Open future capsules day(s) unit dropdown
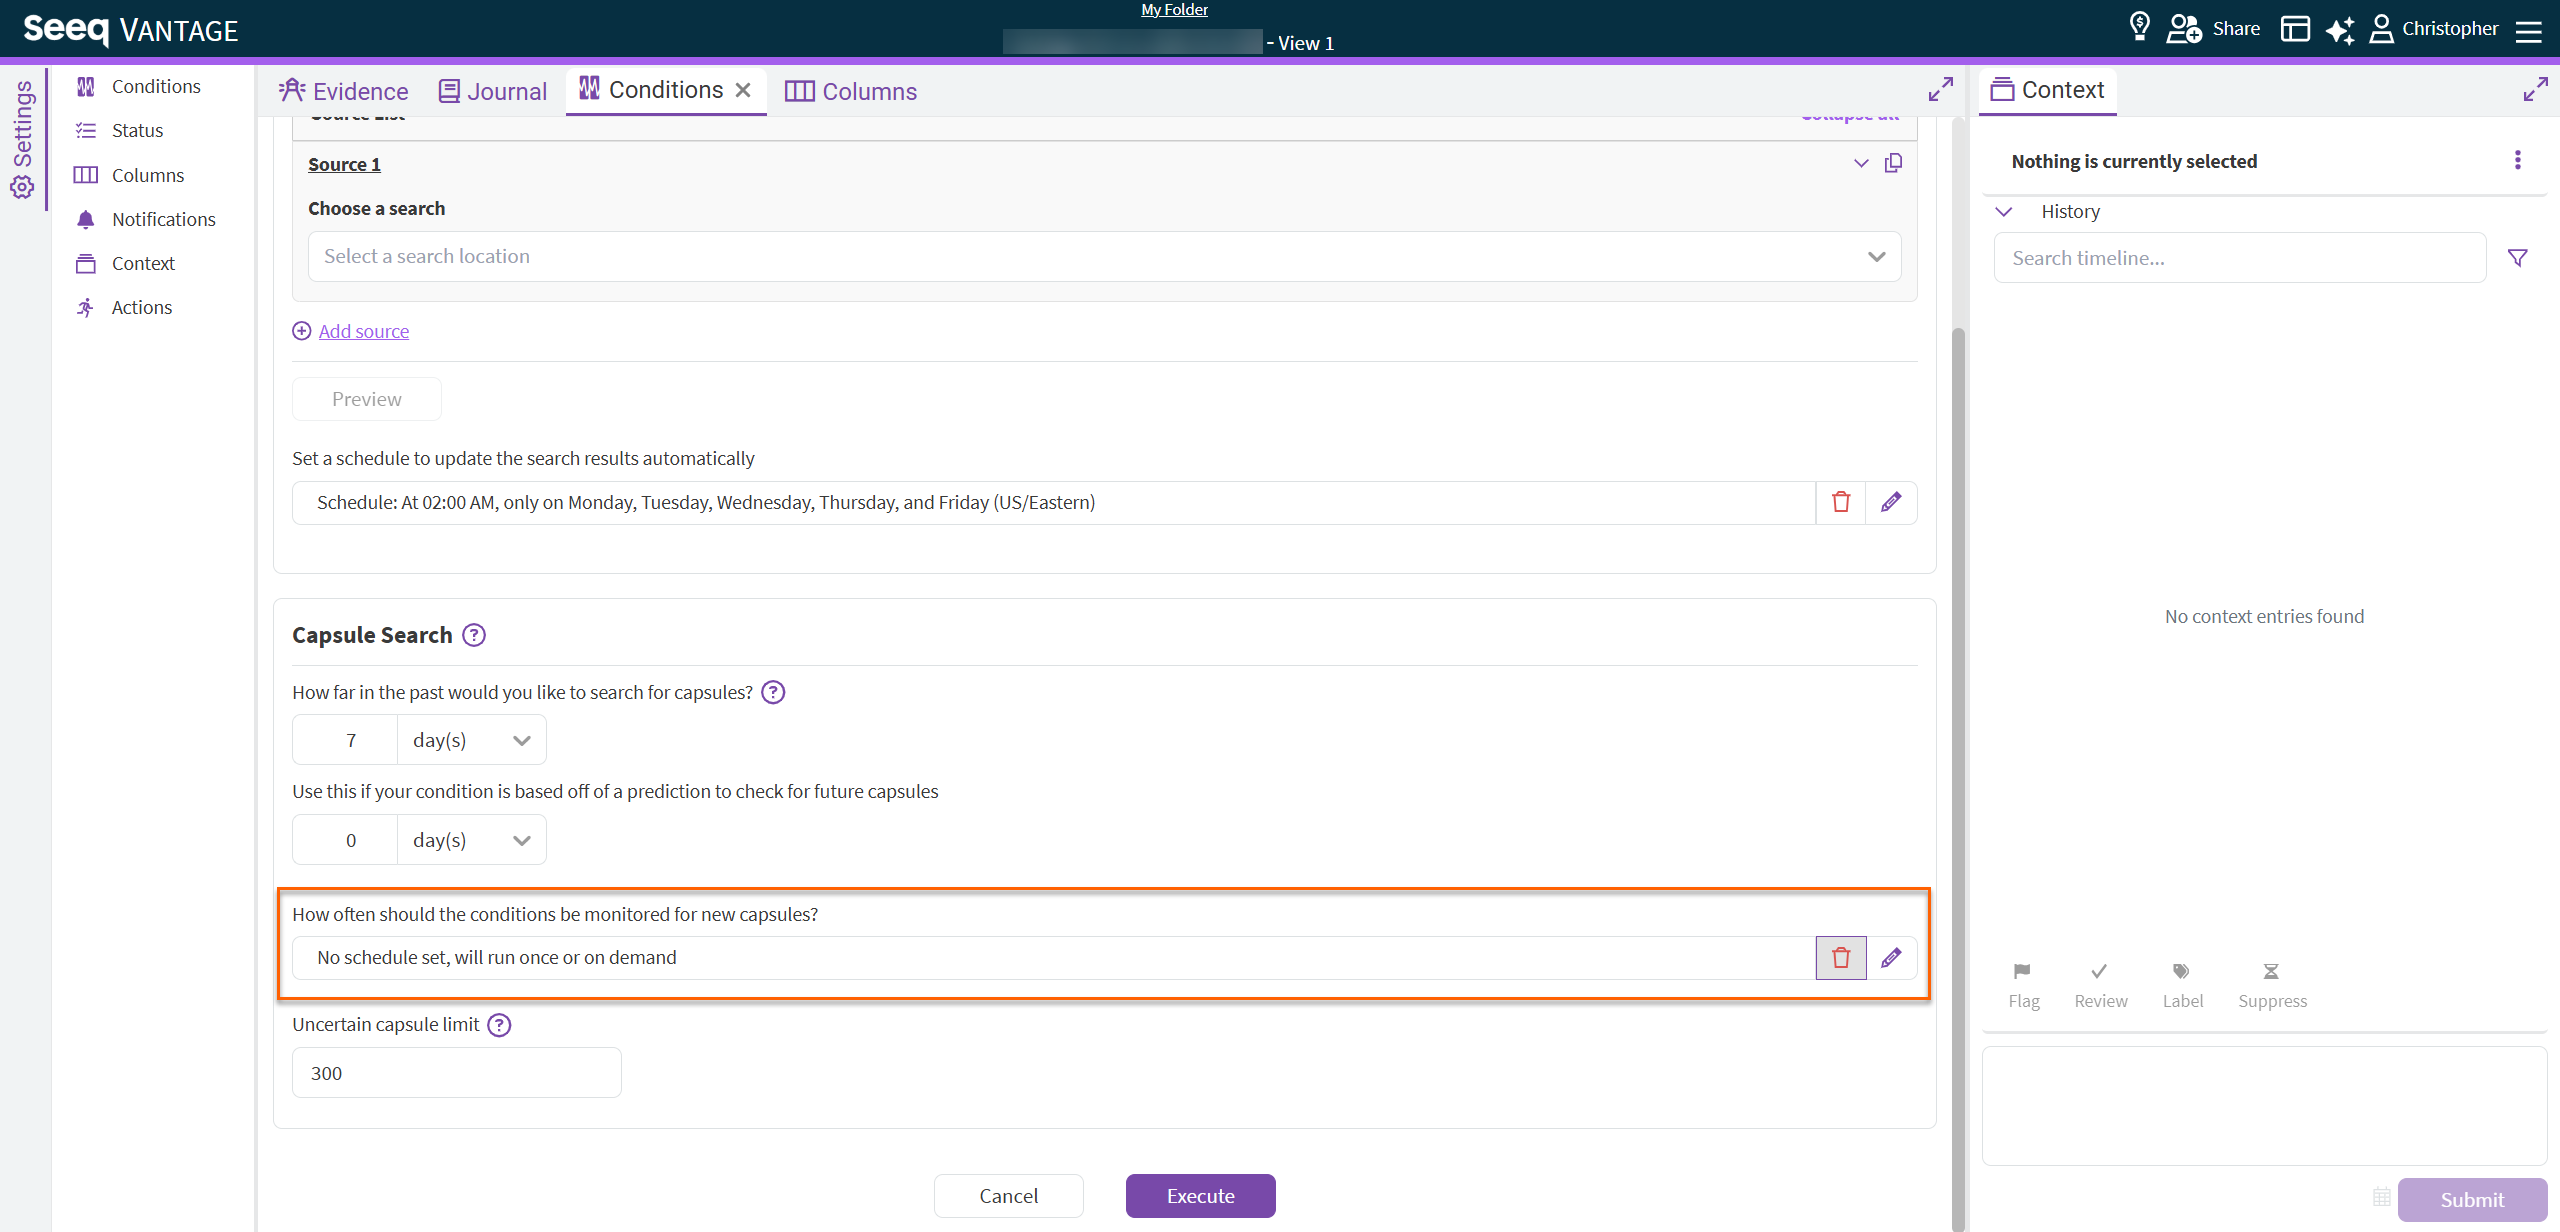The width and height of the screenshot is (2560, 1232). (x=471, y=840)
